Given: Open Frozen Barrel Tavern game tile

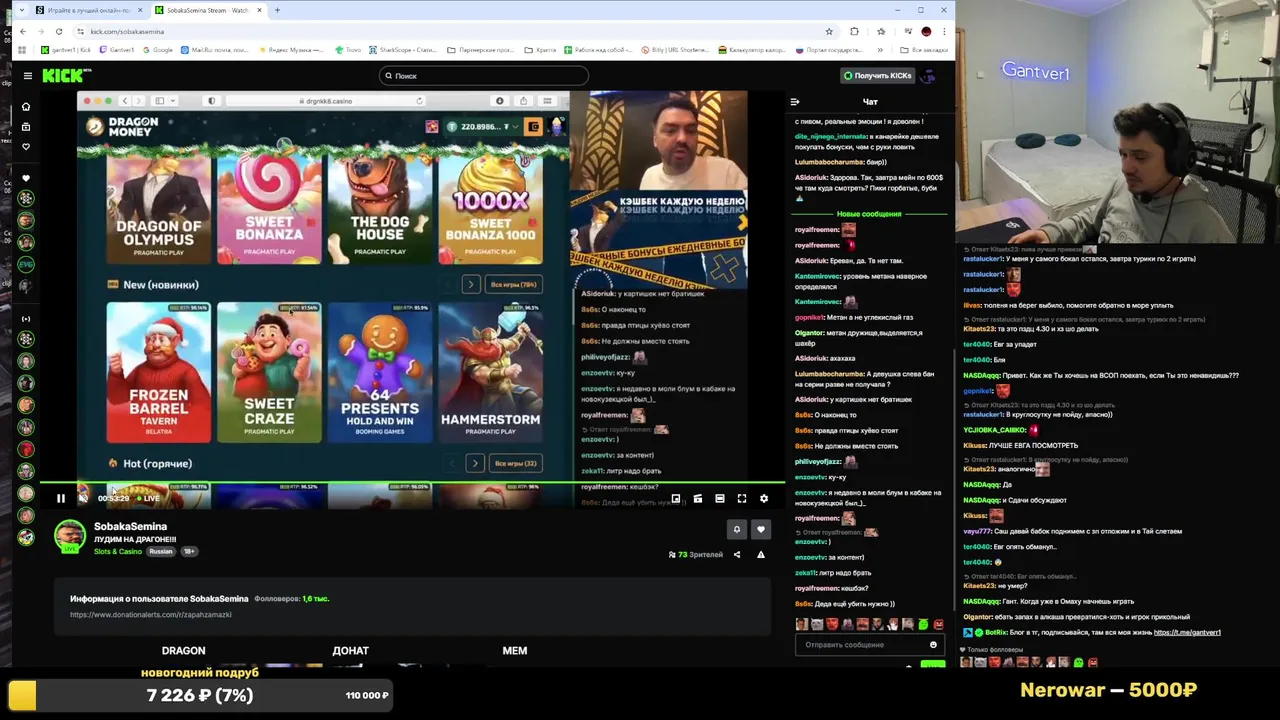Looking at the screenshot, I should pos(159,372).
